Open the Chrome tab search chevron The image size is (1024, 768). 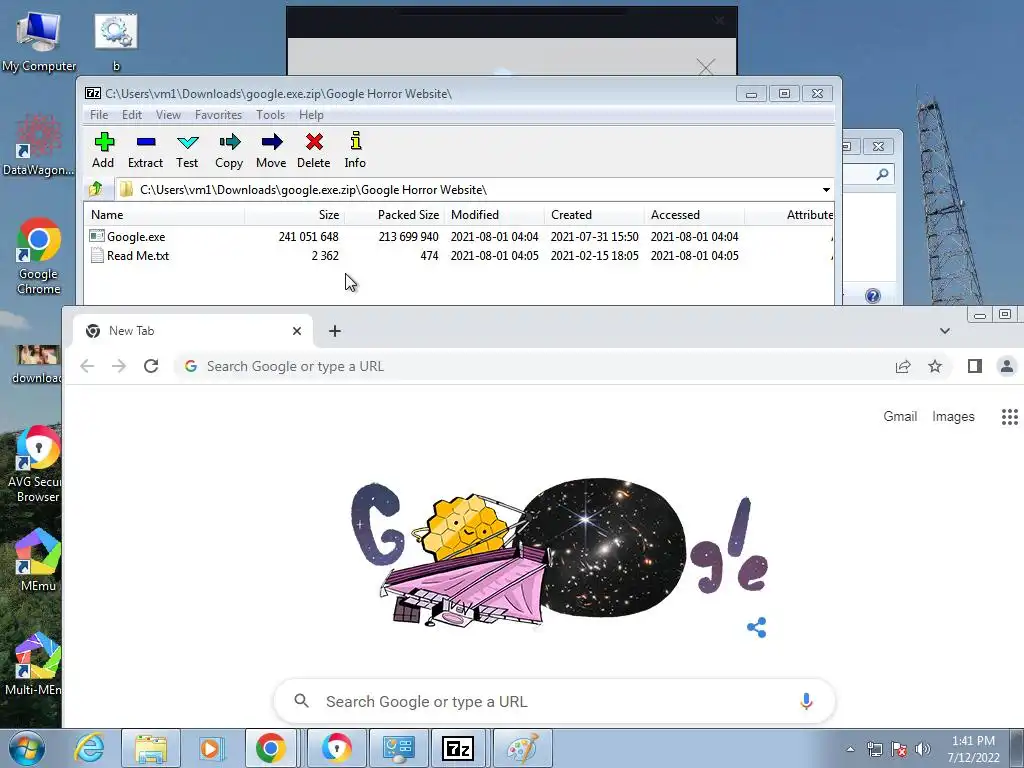(x=944, y=331)
